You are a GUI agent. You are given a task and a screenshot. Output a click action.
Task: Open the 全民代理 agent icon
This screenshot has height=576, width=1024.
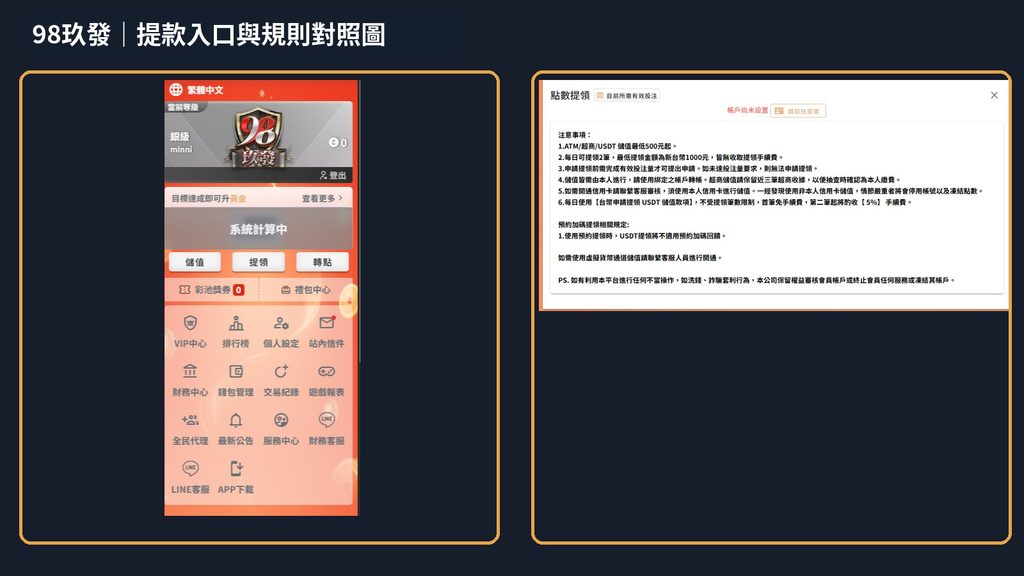coord(190,420)
